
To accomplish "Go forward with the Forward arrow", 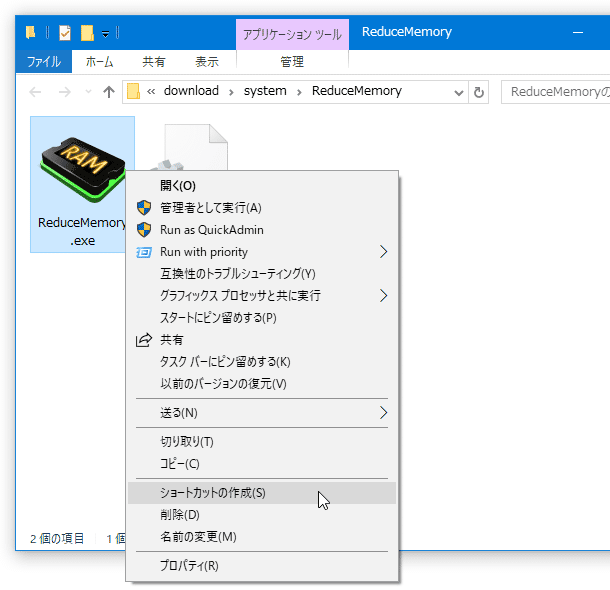I will (x=65, y=92).
